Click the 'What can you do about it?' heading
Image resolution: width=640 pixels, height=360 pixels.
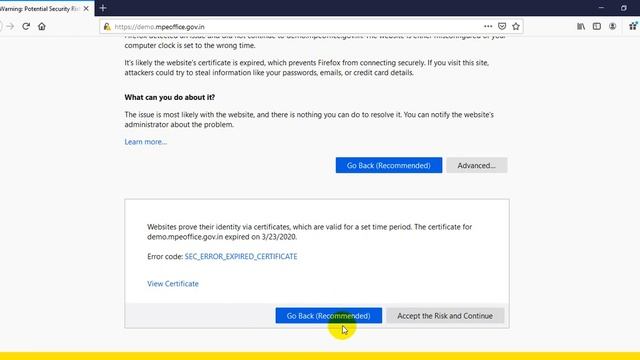click(x=170, y=97)
